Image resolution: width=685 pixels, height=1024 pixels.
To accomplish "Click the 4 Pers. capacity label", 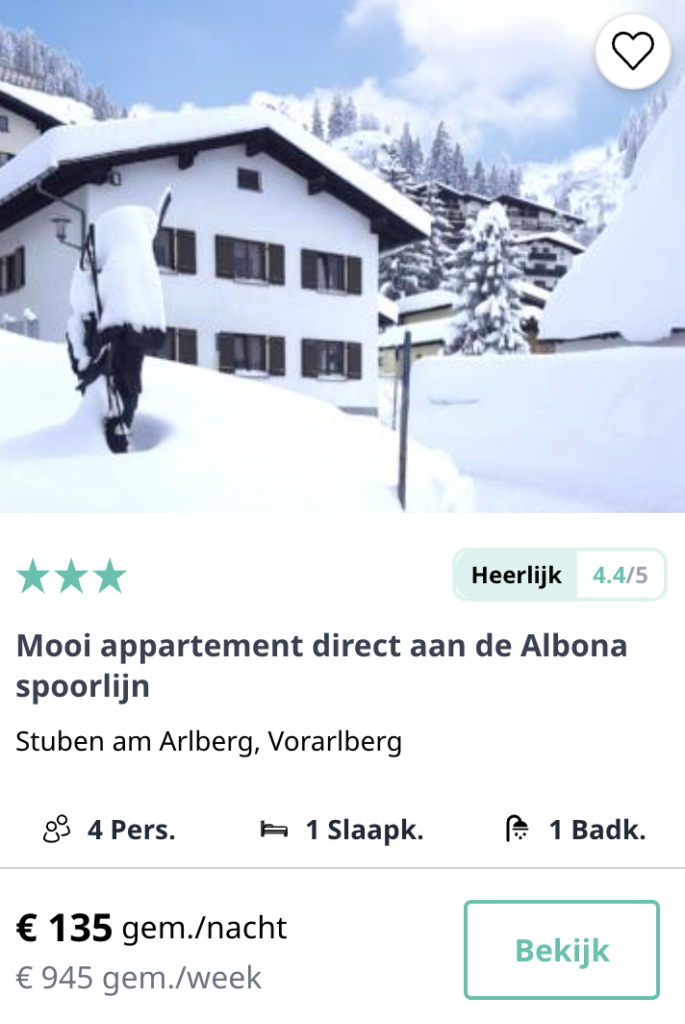I will 131,830.
